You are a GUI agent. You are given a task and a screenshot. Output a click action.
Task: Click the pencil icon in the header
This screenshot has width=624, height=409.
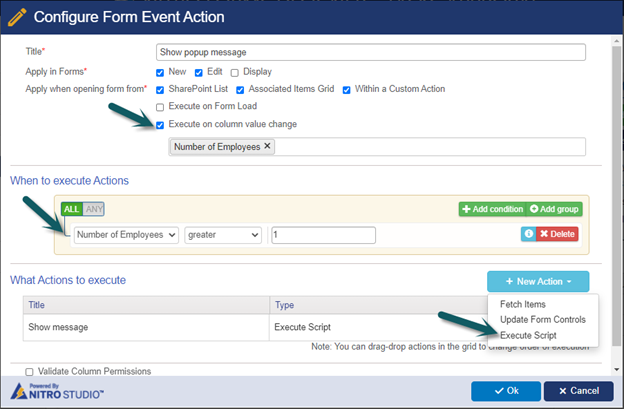[x=17, y=18]
